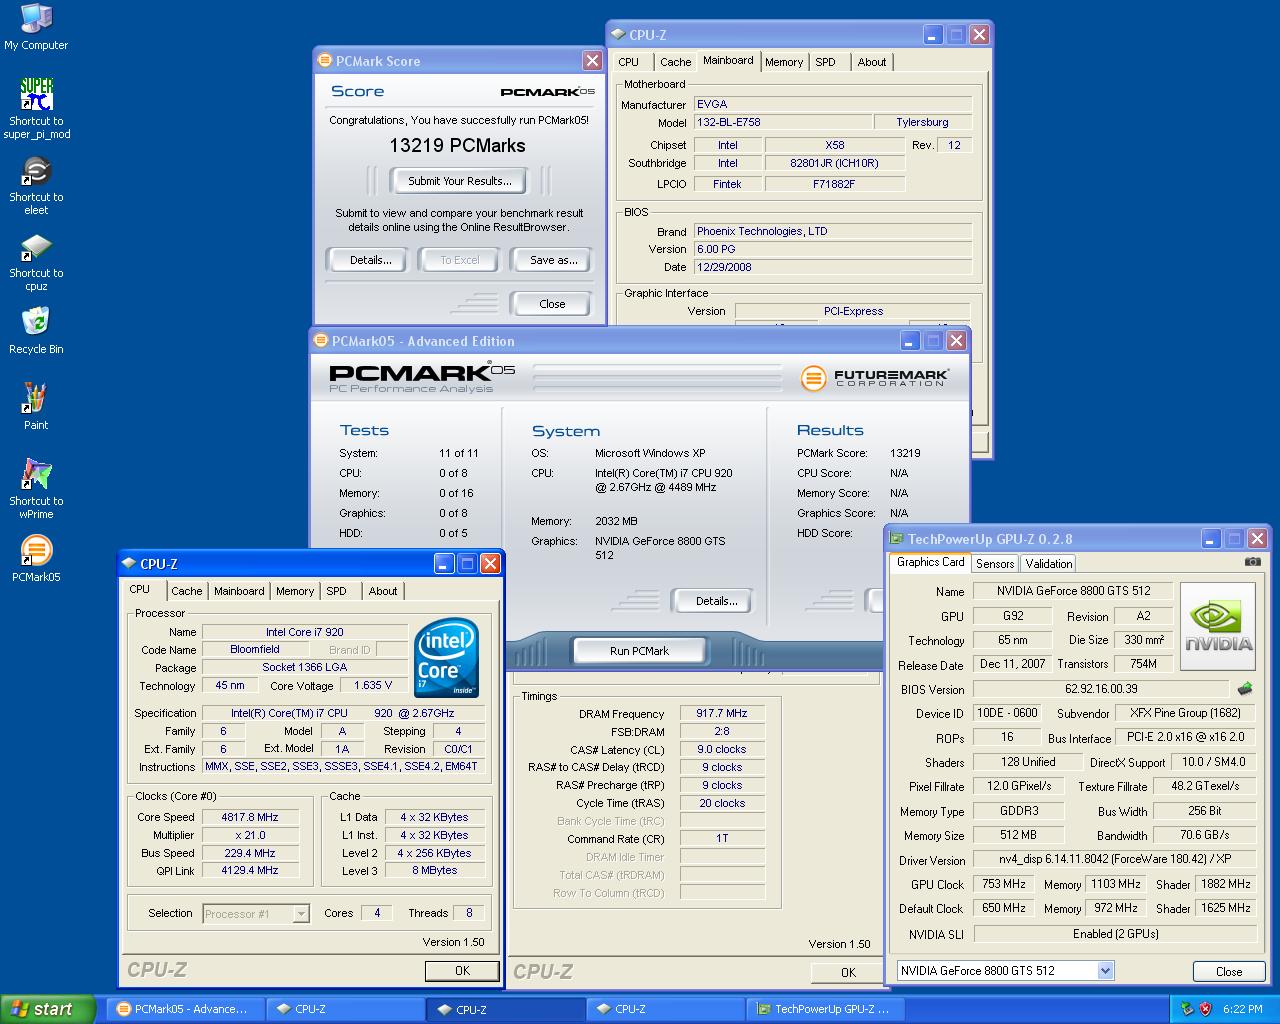Open Memory tab in front CPU-Z window
Viewport: 1280px width, 1024px height.
(x=295, y=591)
